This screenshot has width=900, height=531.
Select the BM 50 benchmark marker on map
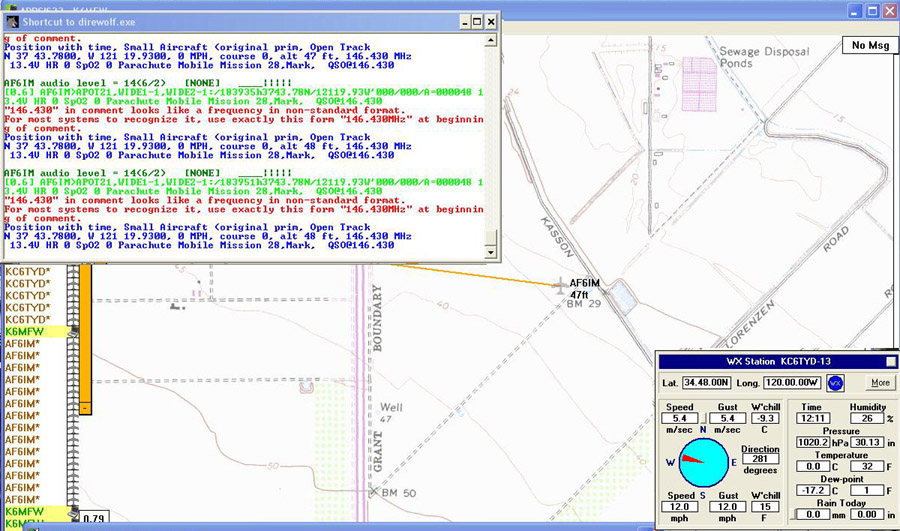click(372, 491)
